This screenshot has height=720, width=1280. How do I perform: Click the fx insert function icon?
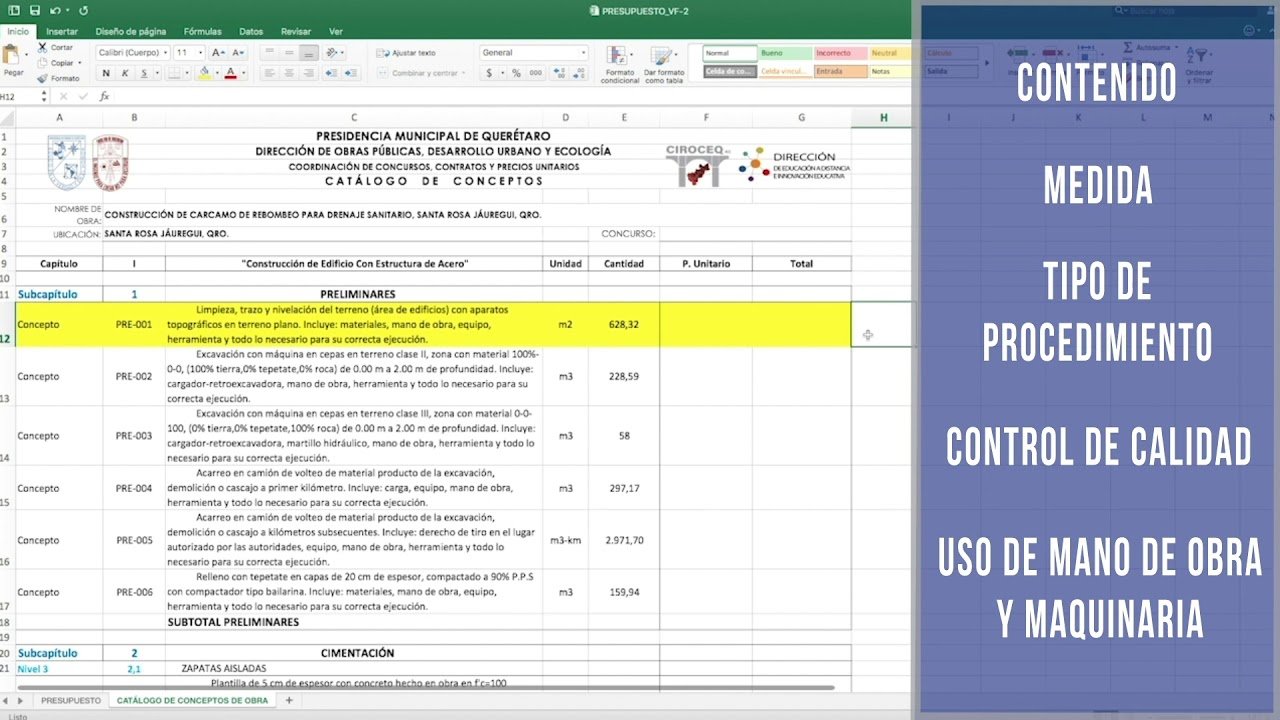(x=104, y=97)
